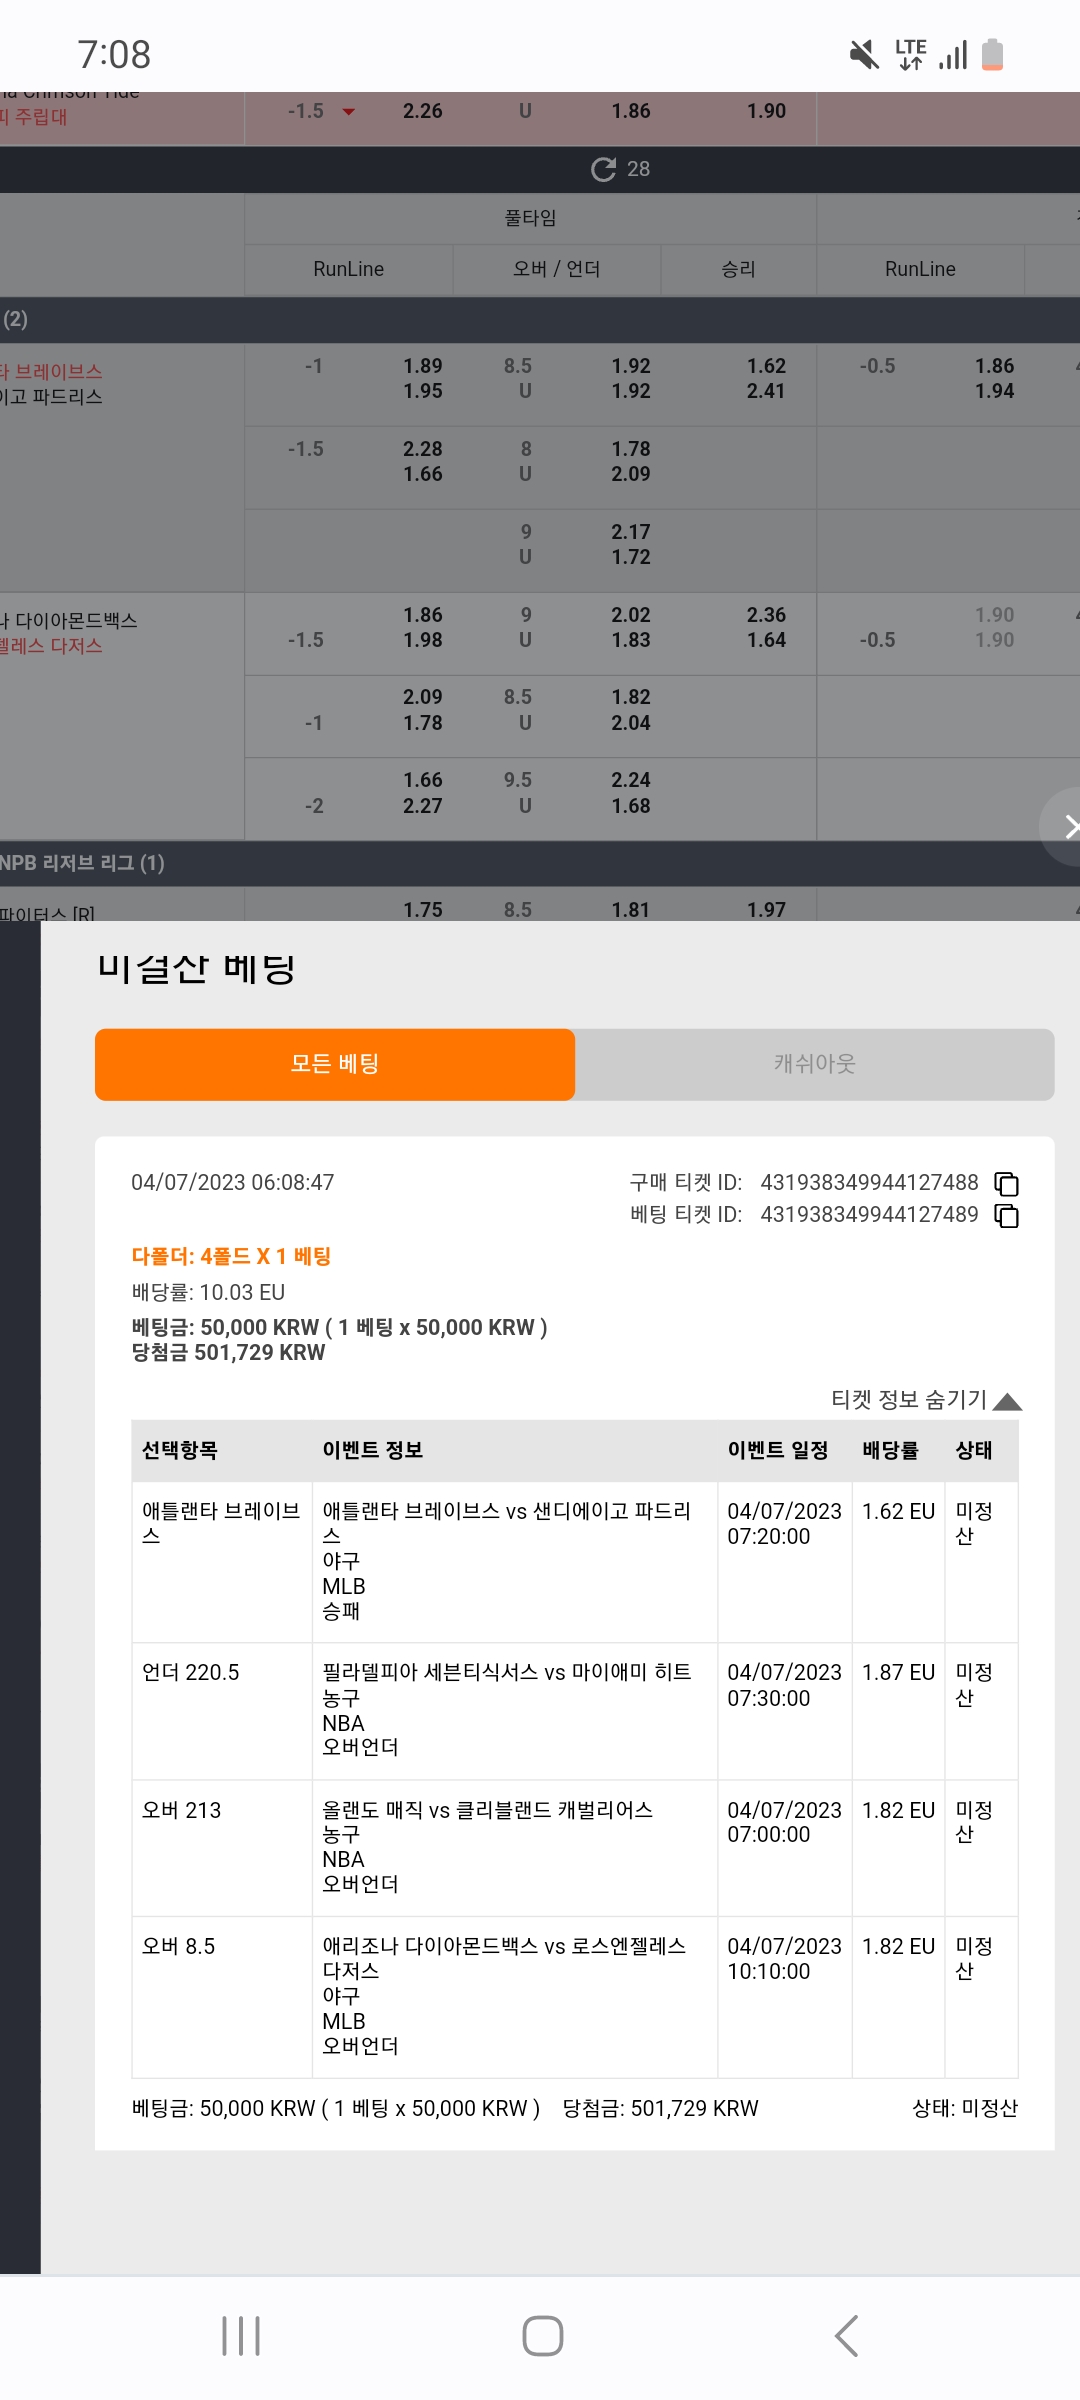
Task: Select 2.27 RunLine odds at -2
Action: (x=422, y=806)
